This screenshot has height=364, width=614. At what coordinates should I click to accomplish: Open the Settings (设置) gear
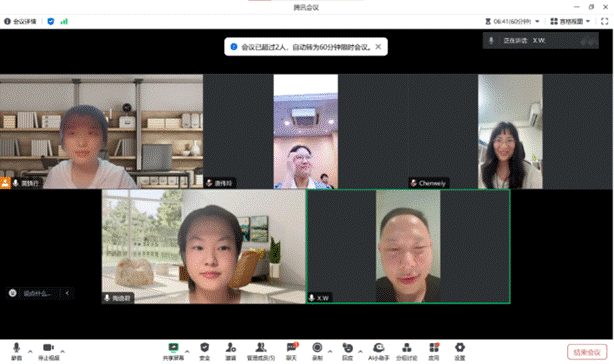pyautogui.click(x=460, y=351)
